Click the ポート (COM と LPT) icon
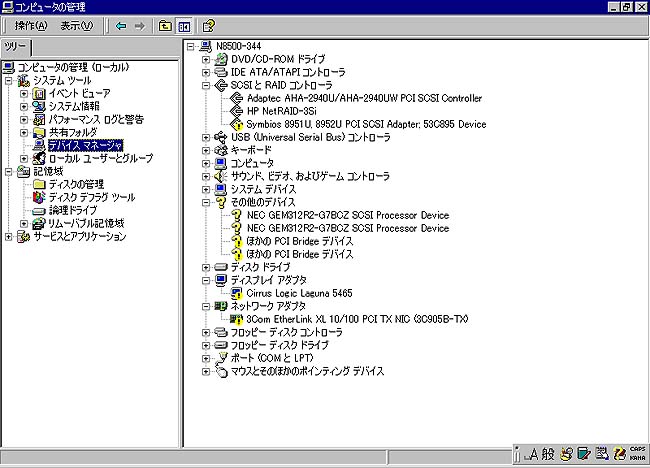The width and height of the screenshot is (650, 468). (x=221, y=358)
